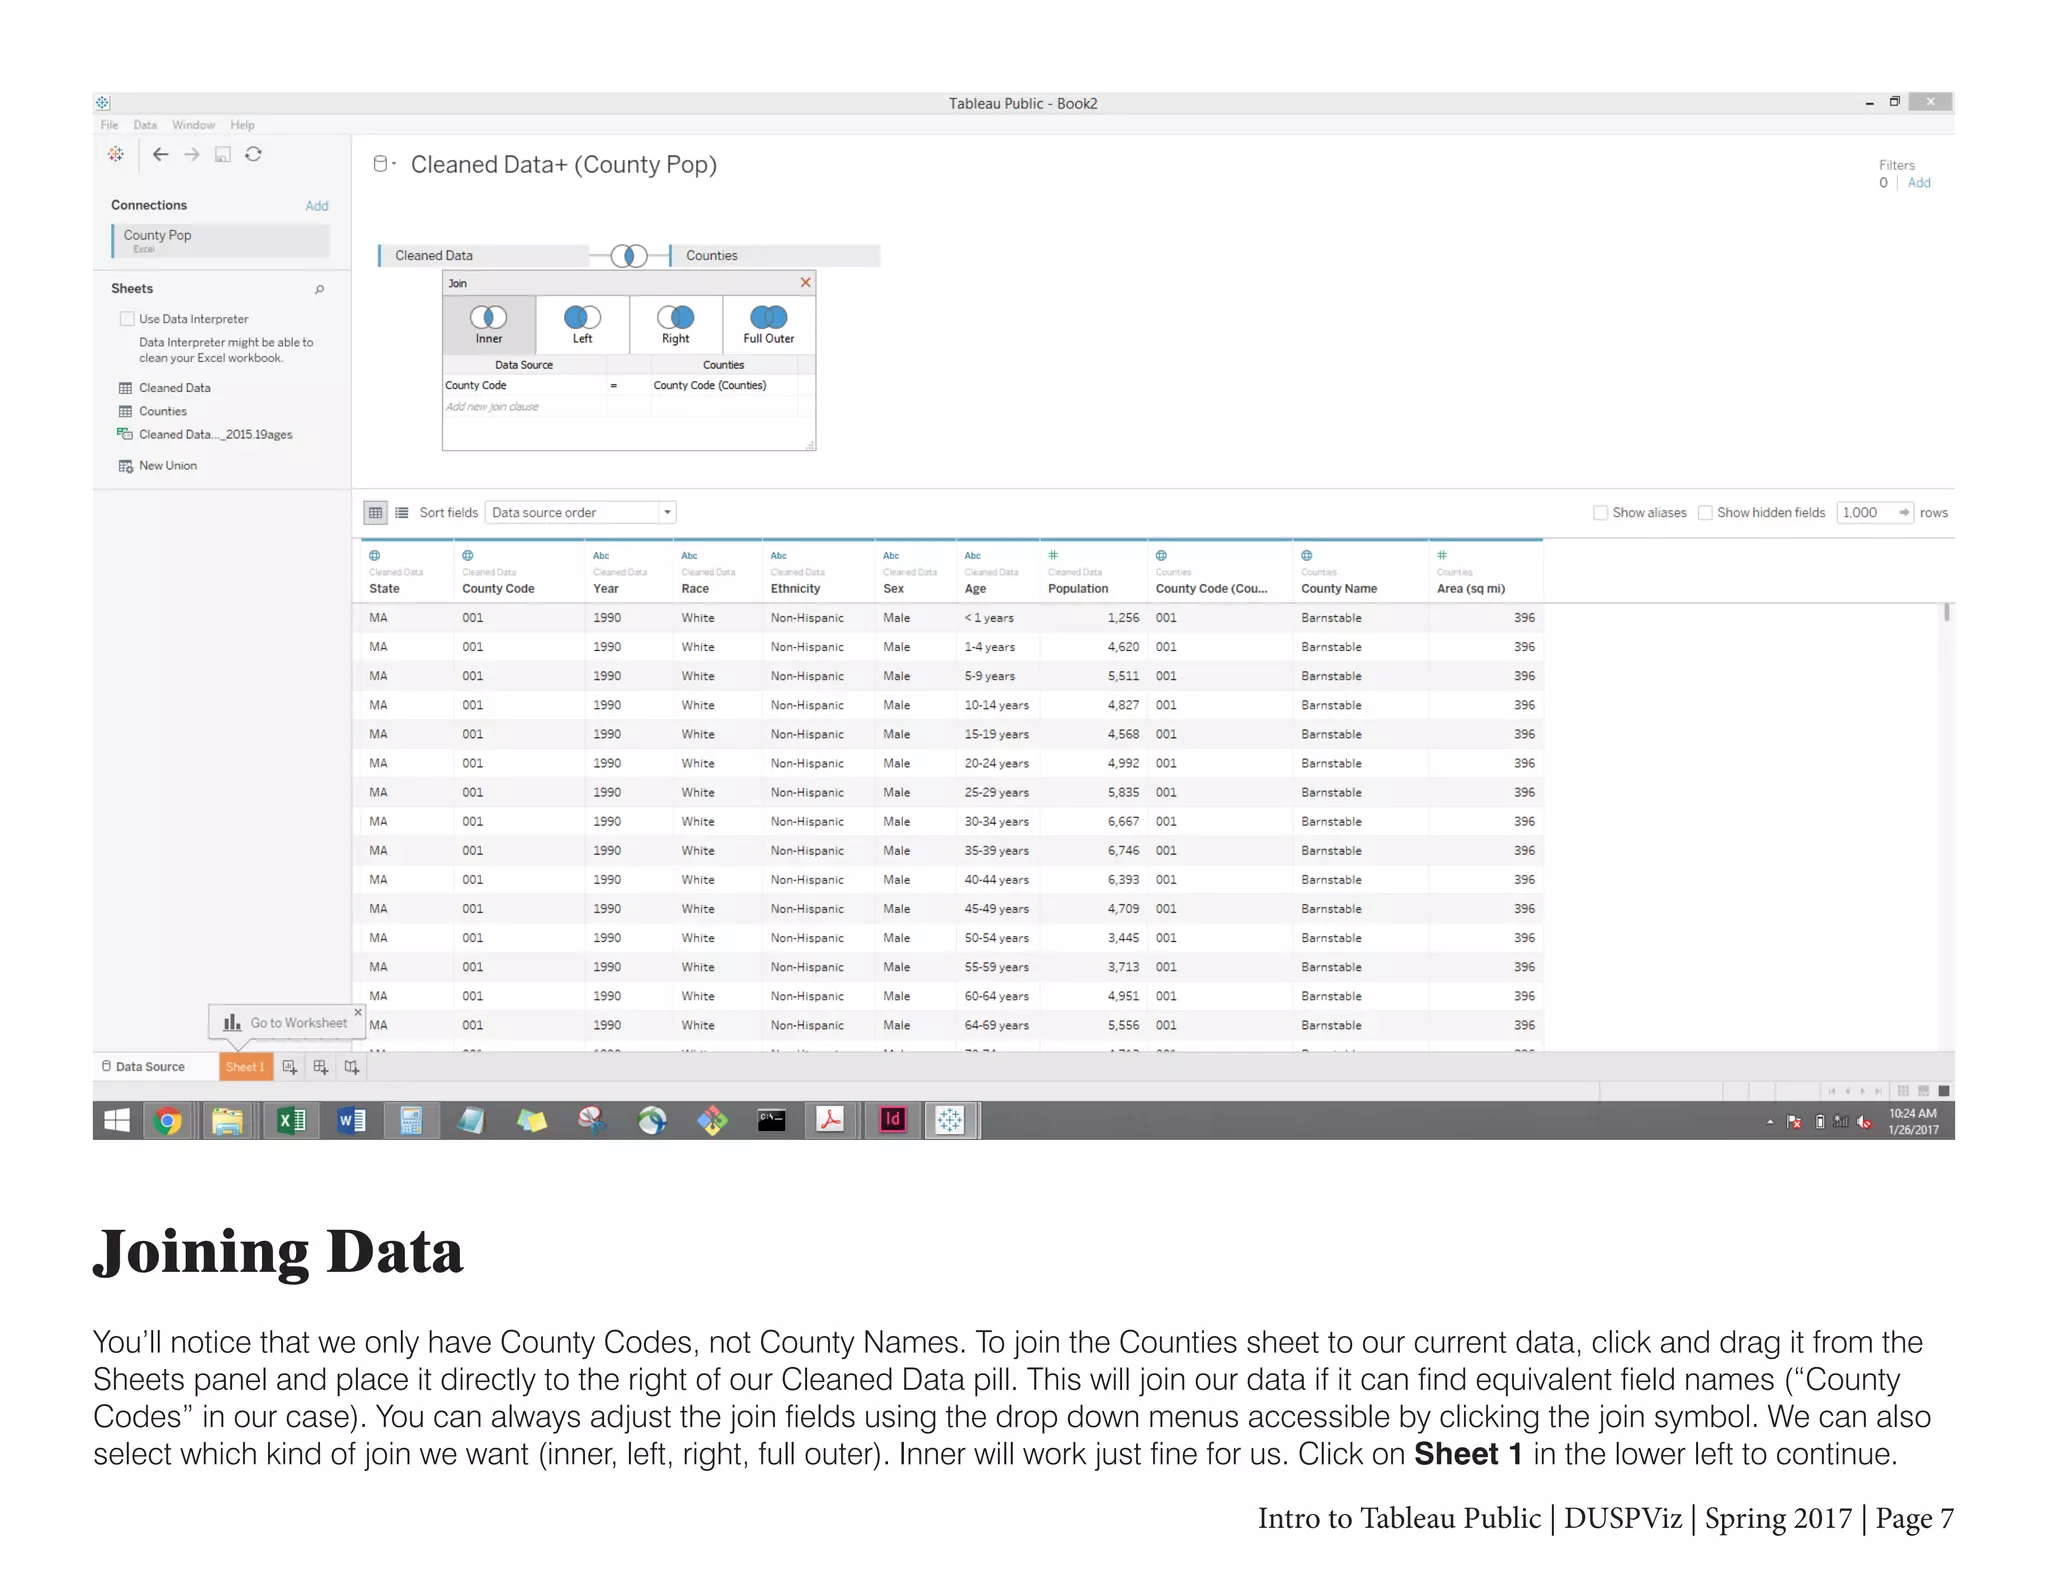Click the Go to Worksheet tooltip
The height and width of the screenshot is (1582, 2048).
coord(286,1023)
